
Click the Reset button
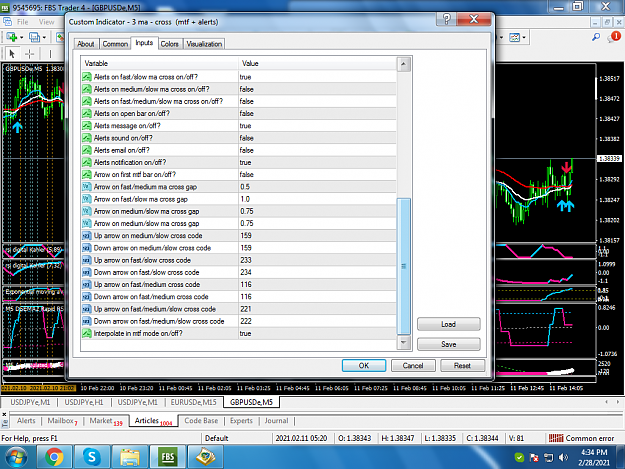pos(462,365)
